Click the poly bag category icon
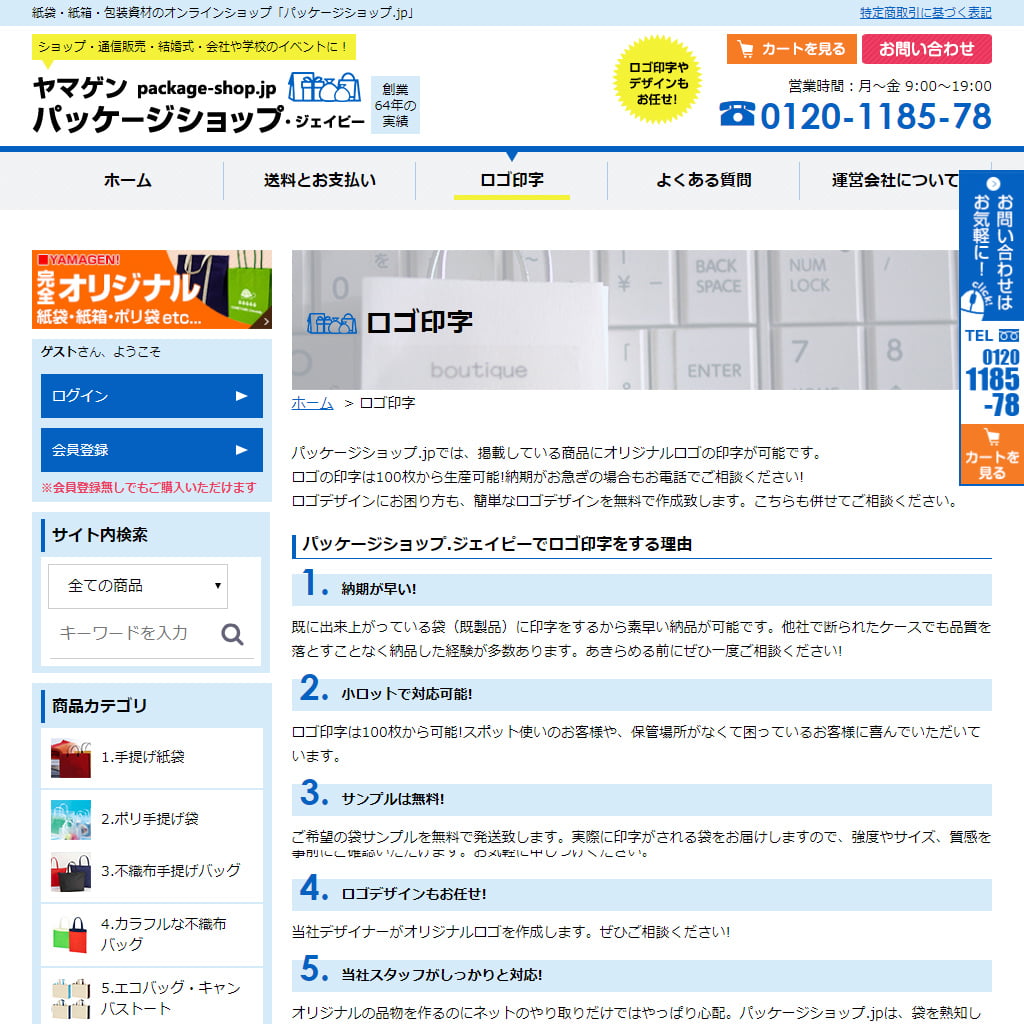The image size is (1024, 1024). point(71,819)
